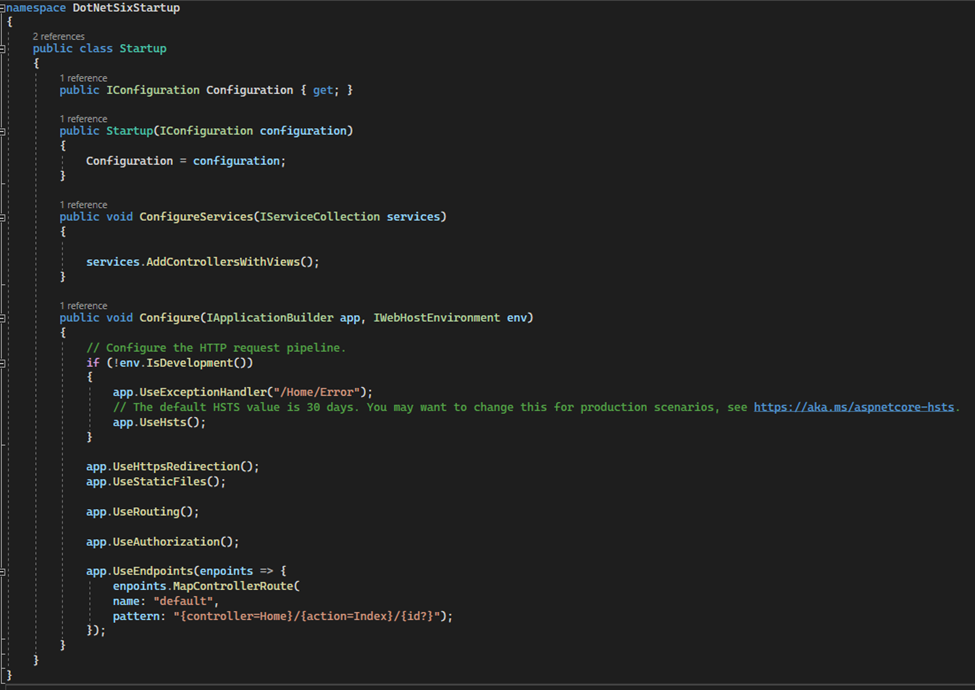The height and width of the screenshot is (690, 975).
Task: Show 1 reference CodeLens above Configure method
Action: point(83,306)
